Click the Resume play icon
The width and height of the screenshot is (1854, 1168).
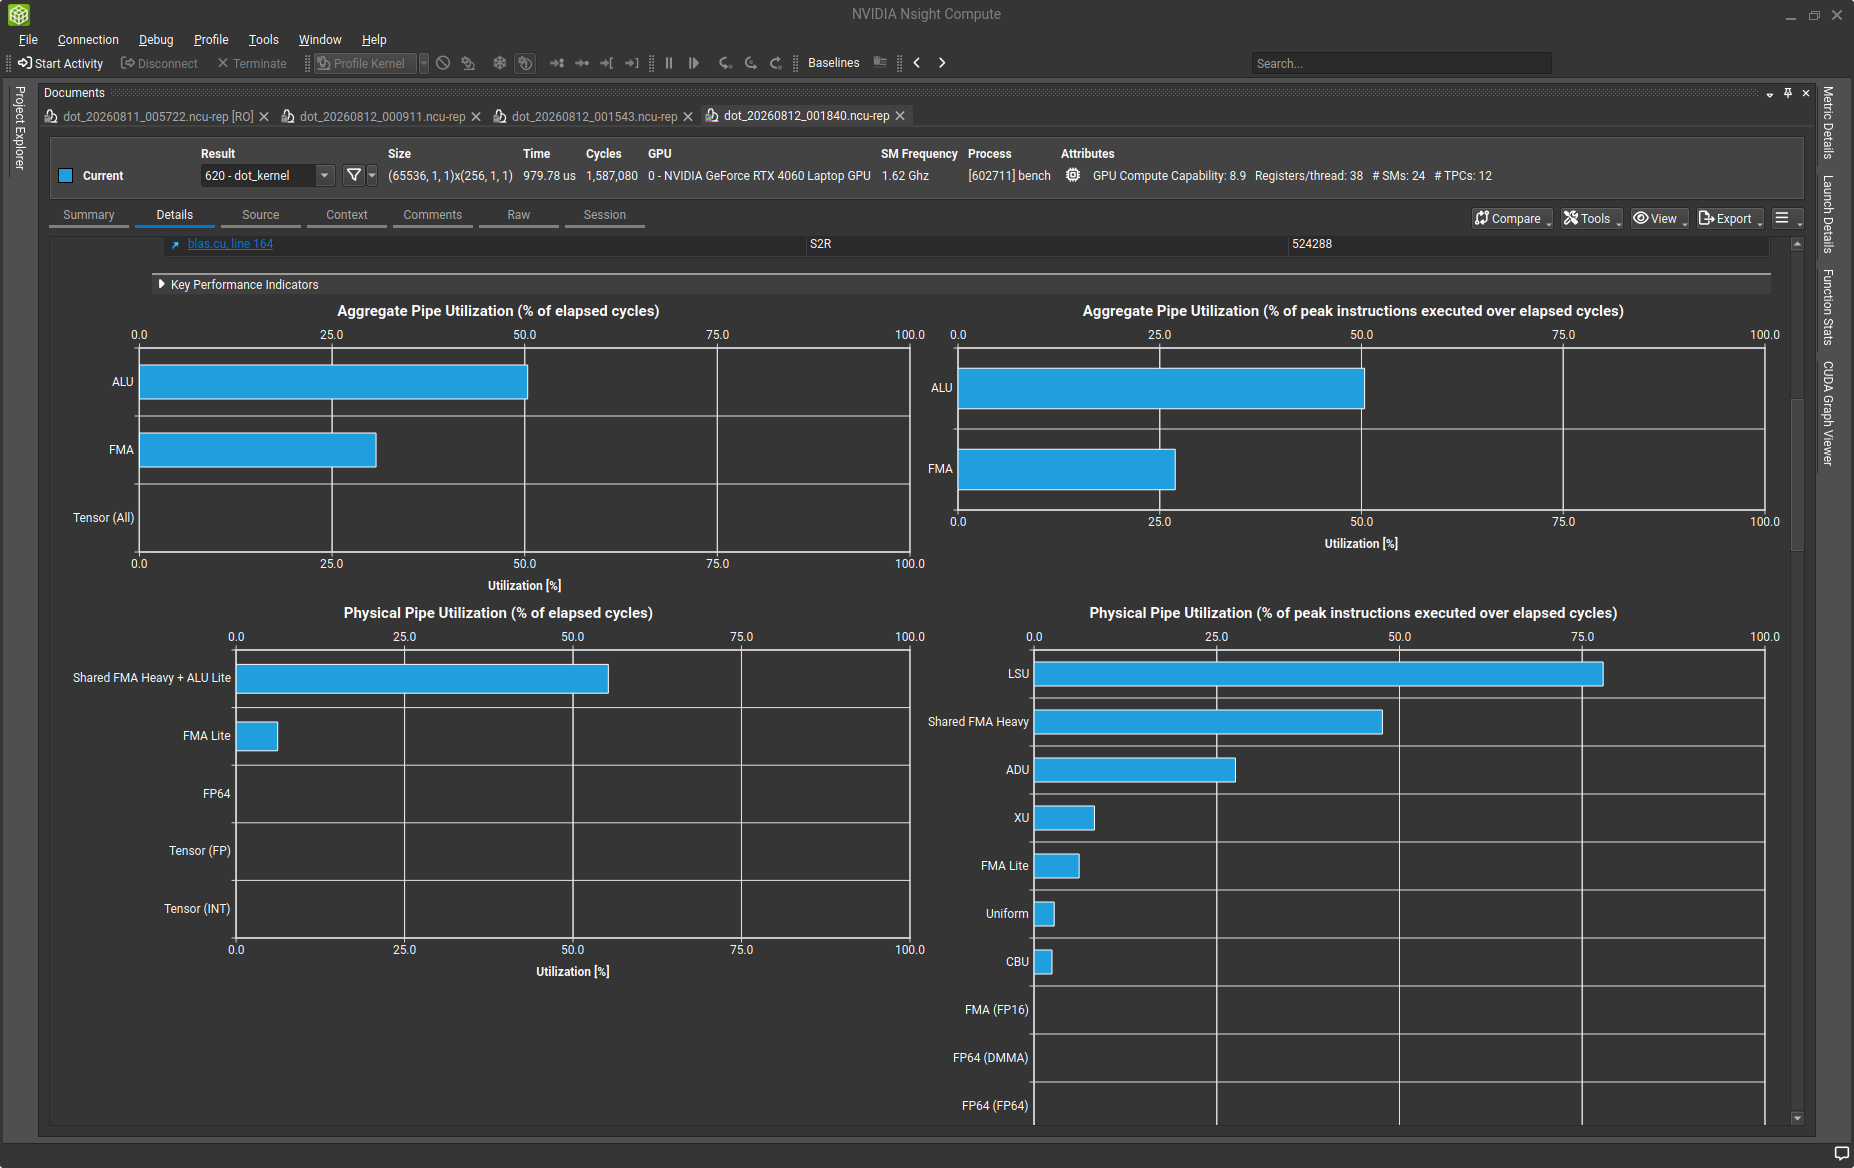(x=694, y=63)
